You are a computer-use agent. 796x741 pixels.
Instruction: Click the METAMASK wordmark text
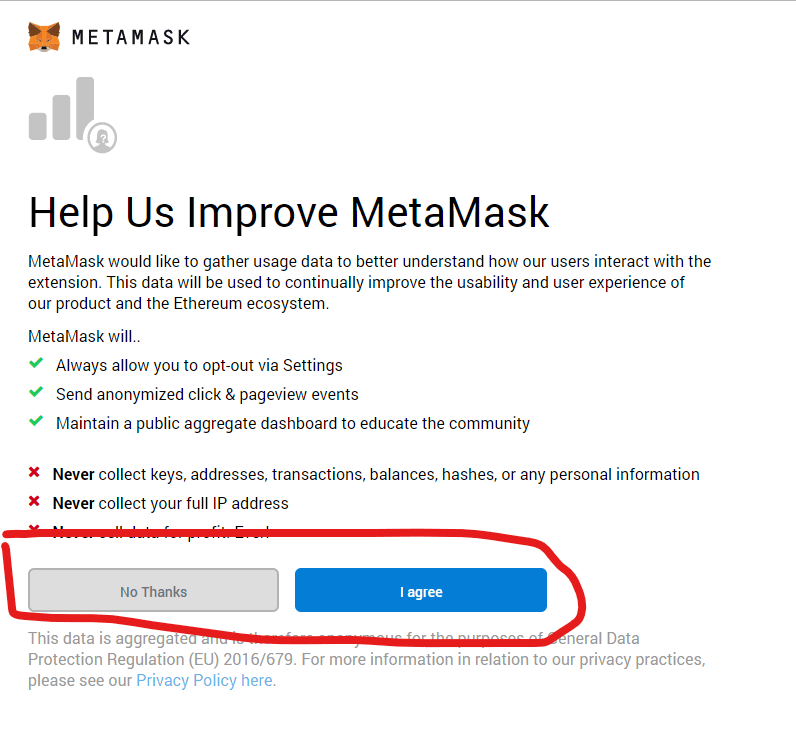coord(131,38)
